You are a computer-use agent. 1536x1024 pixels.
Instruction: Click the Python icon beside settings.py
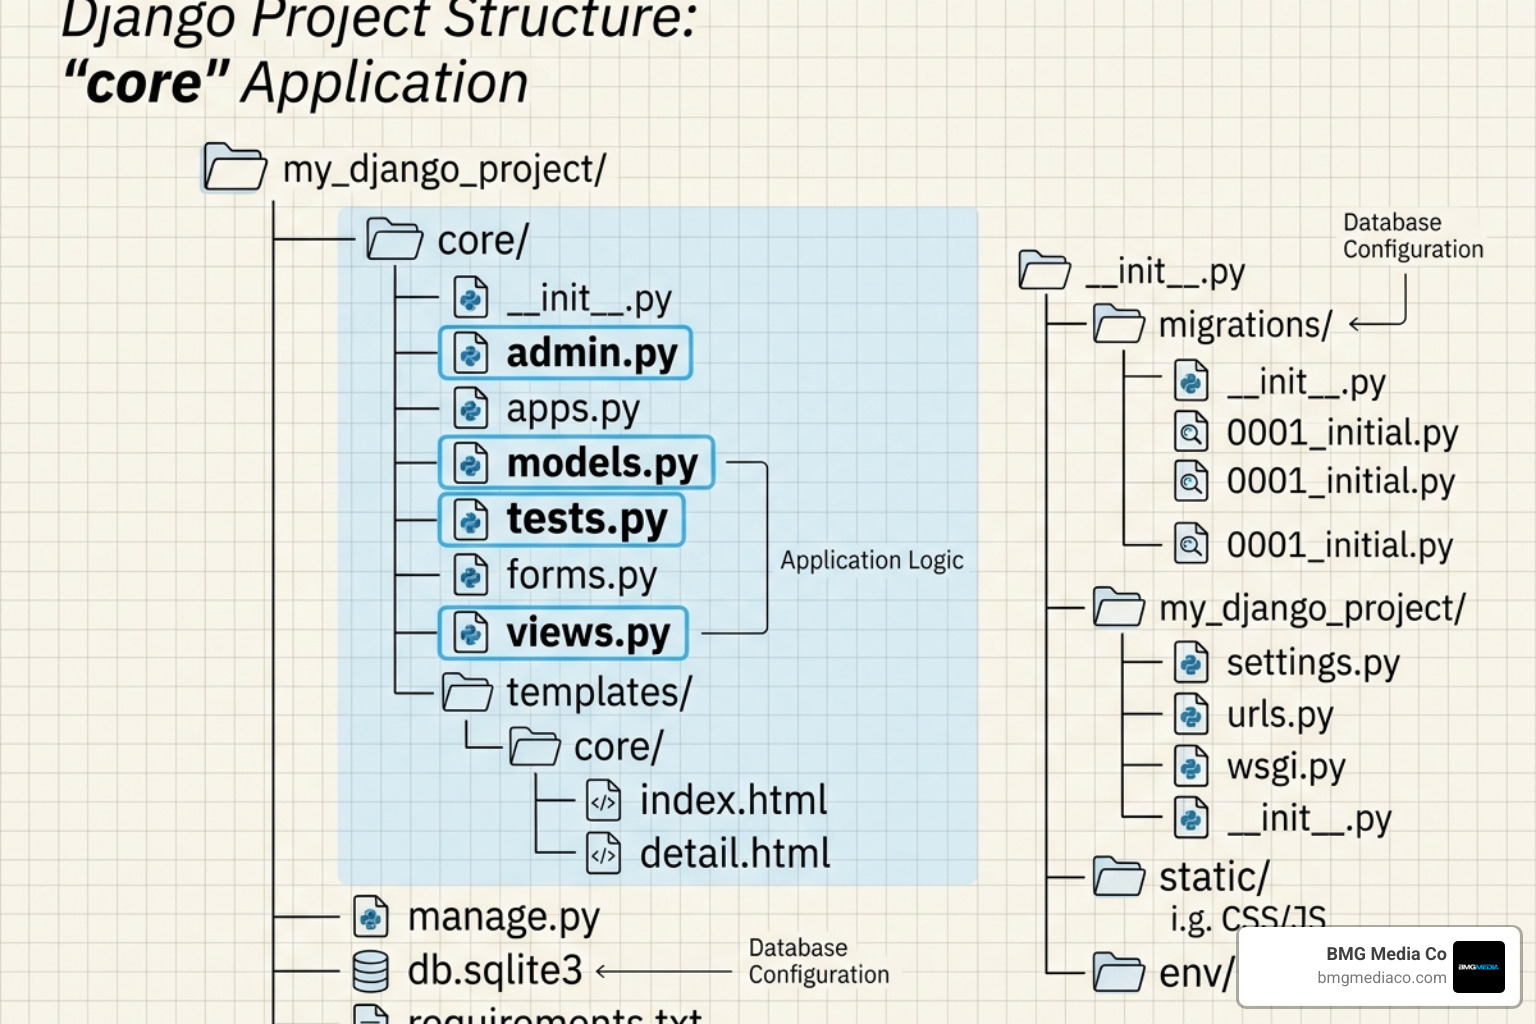pos(1191,663)
